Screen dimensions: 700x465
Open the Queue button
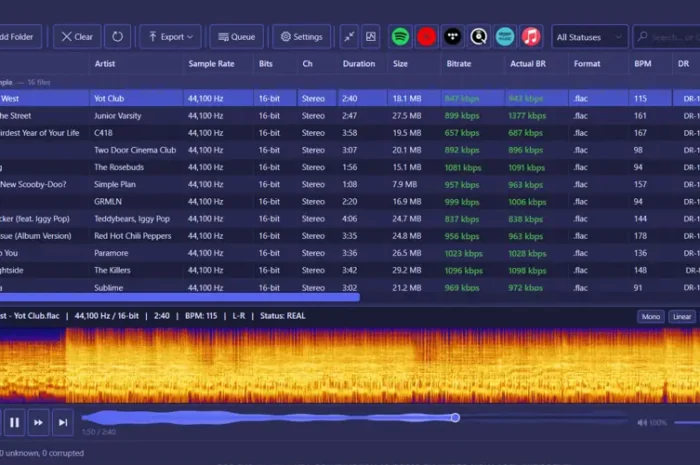click(x=237, y=37)
